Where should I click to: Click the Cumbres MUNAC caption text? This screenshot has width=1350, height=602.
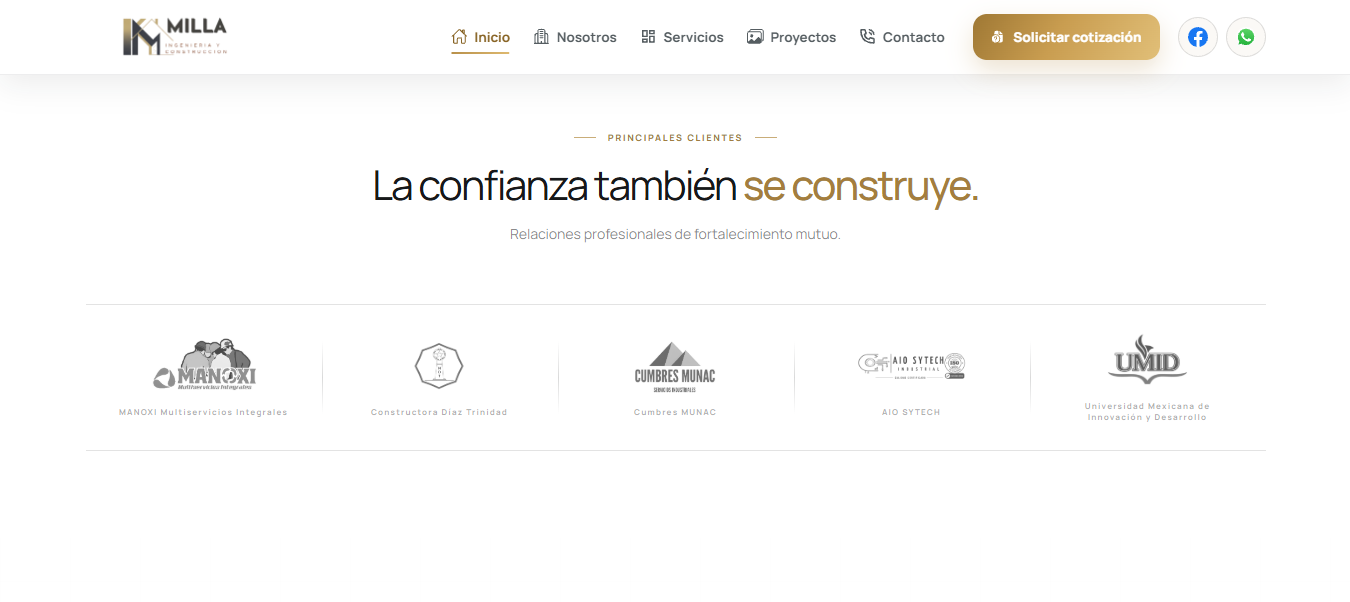pyautogui.click(x=675, y=412)
